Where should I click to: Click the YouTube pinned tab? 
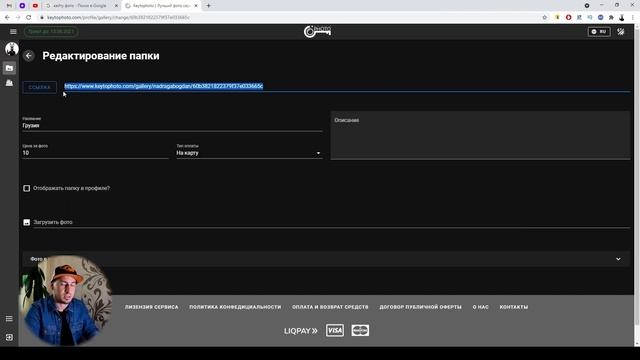point(35,6)
